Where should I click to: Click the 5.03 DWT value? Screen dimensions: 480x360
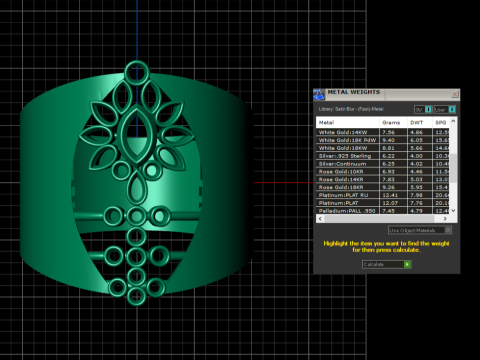[417, 179]
